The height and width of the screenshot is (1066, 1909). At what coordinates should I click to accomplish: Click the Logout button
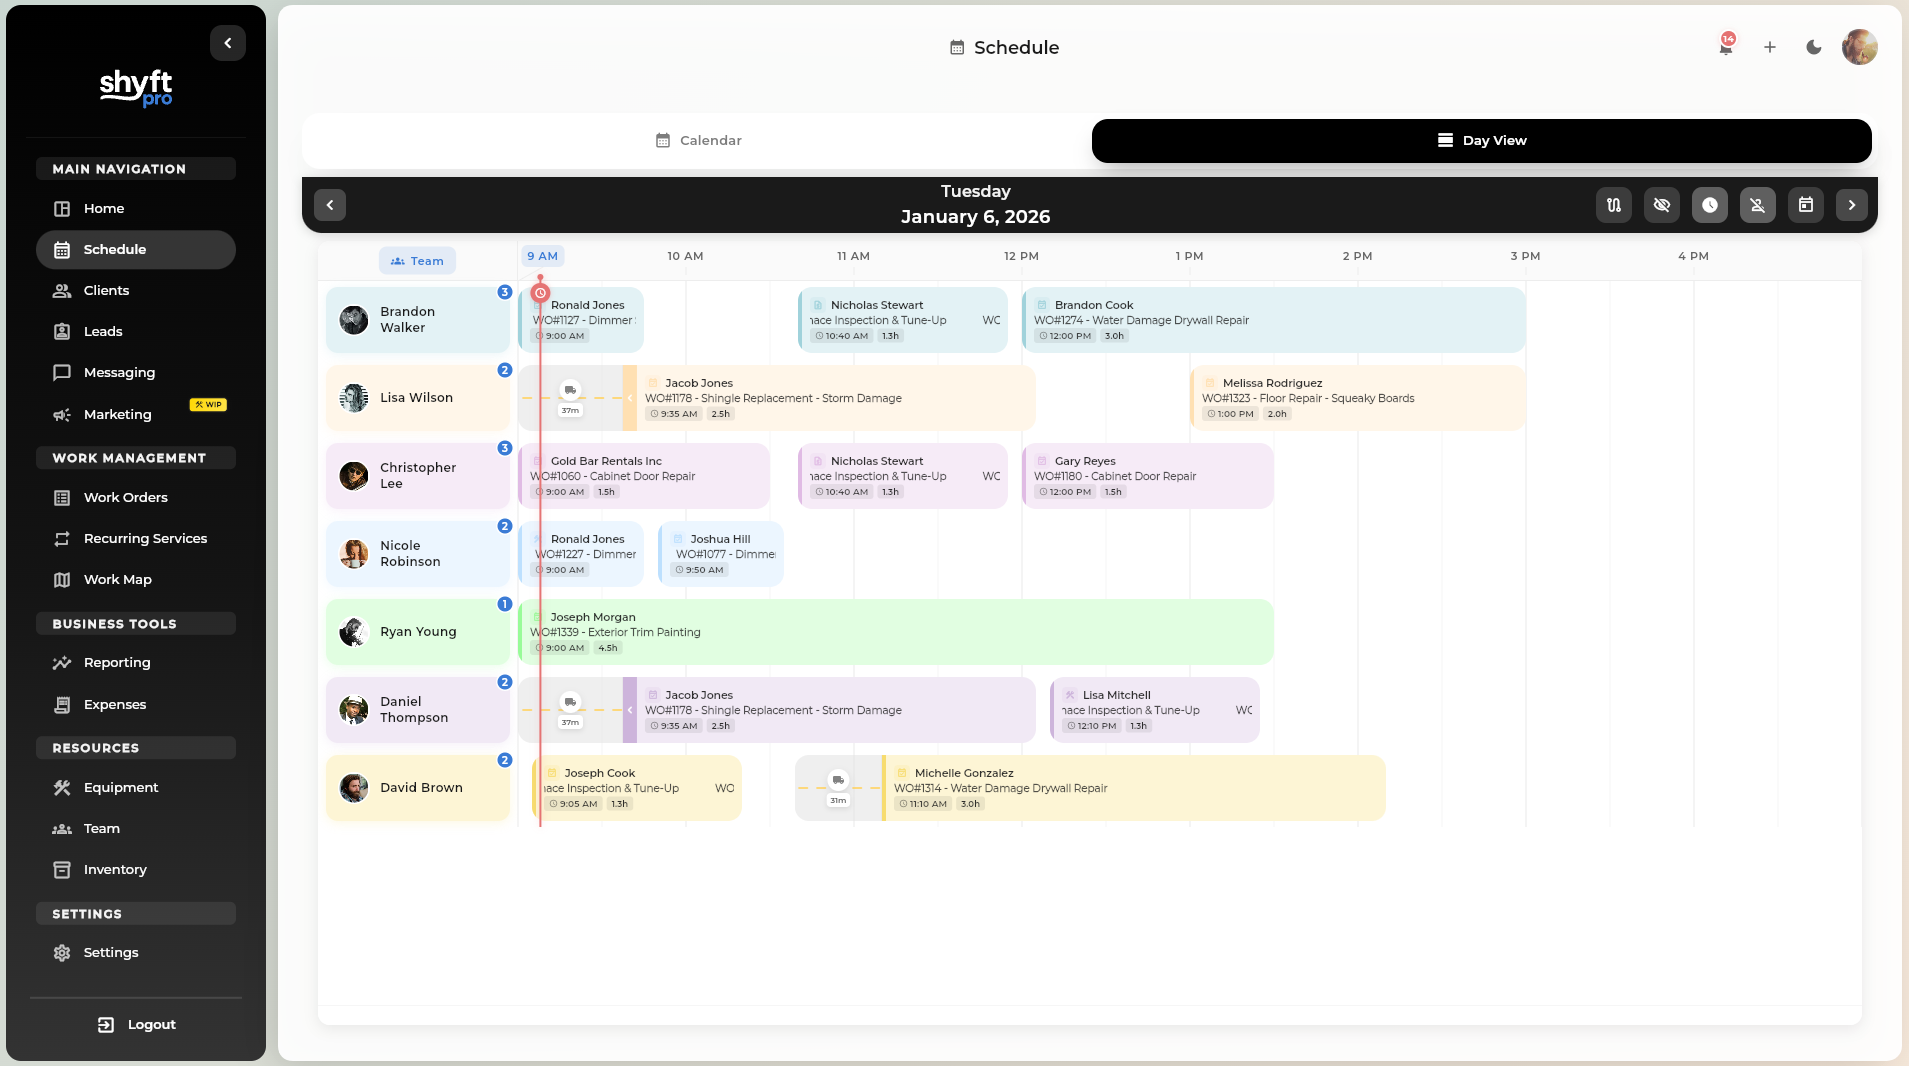click(135, 1023)
